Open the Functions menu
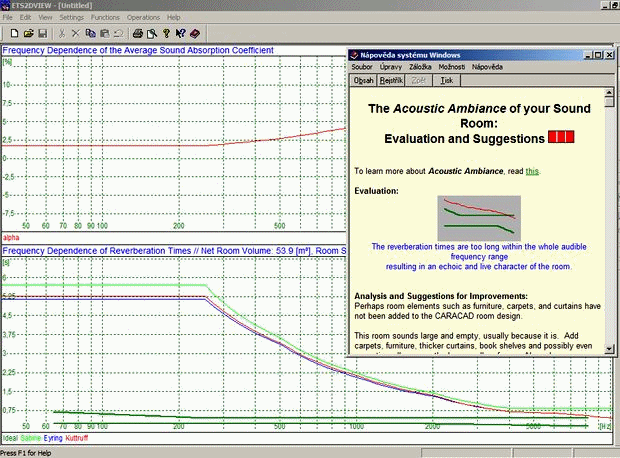This screenshot has width=620, height=458. (105, 17)
